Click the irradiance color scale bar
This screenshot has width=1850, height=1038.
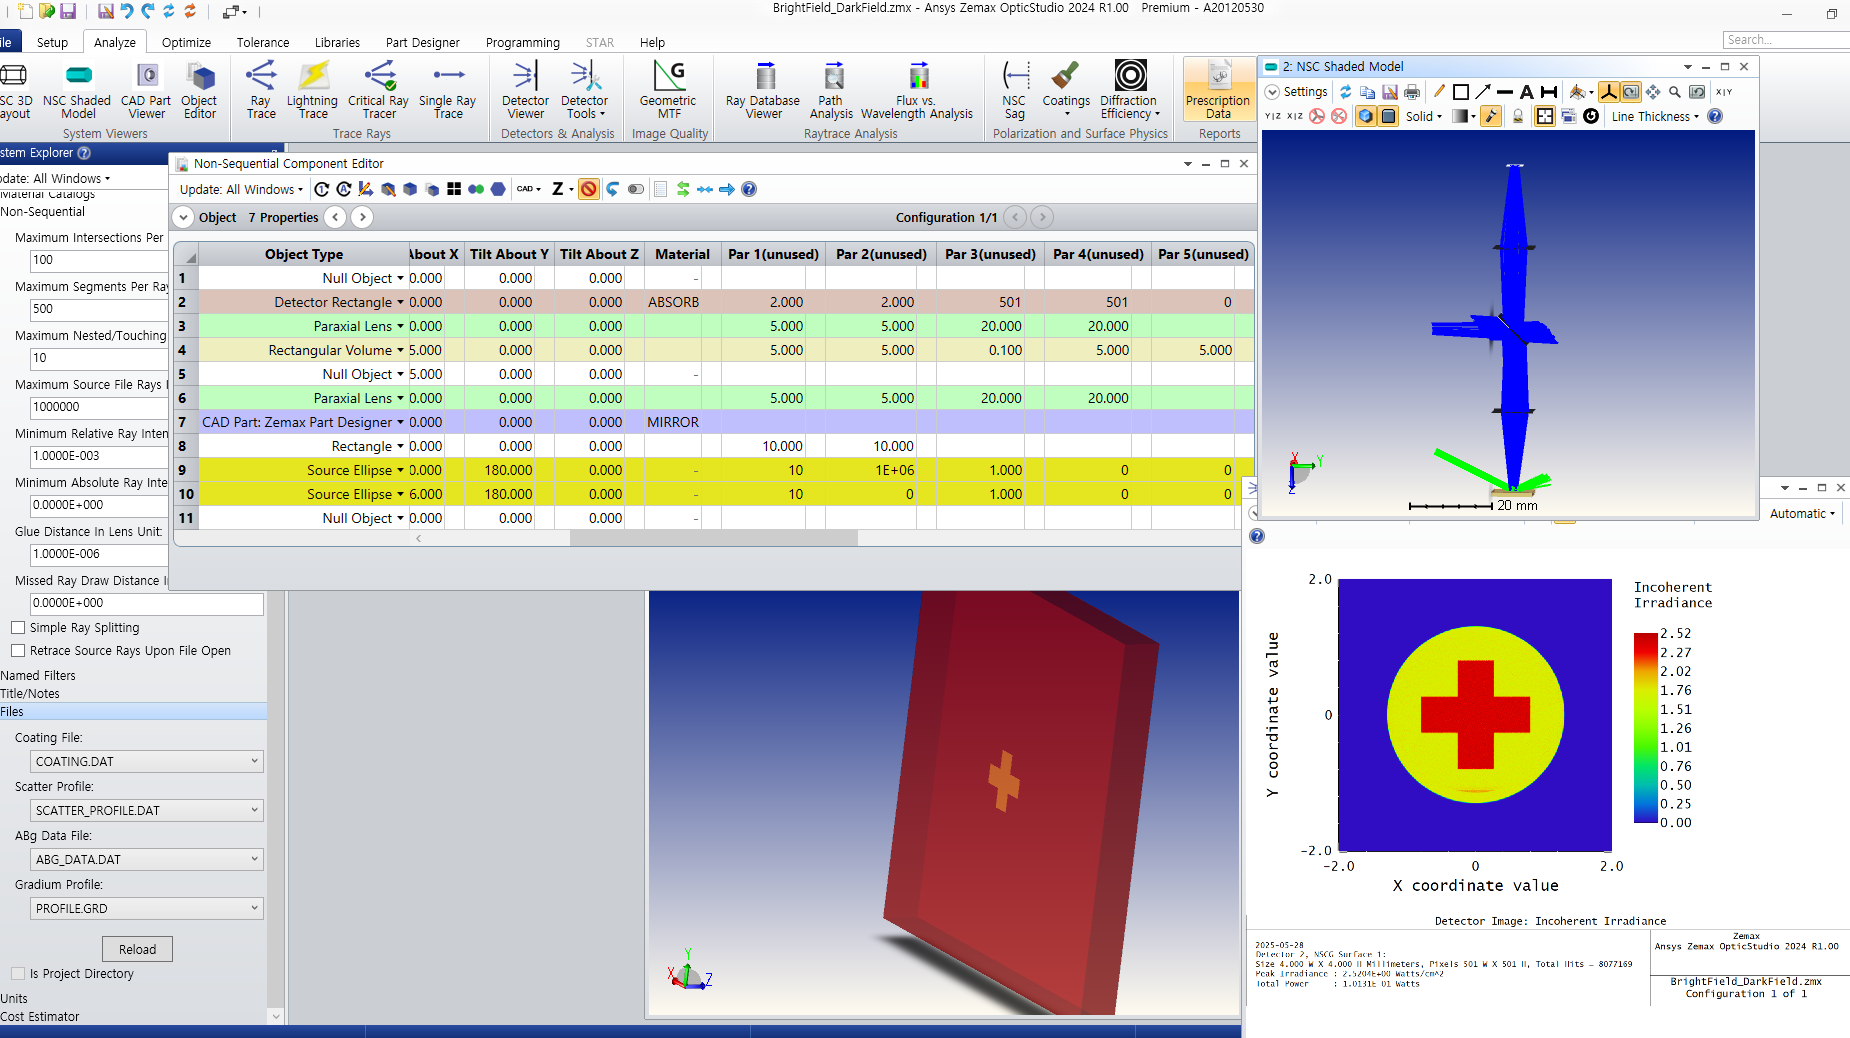click(x=1645, y=728)
